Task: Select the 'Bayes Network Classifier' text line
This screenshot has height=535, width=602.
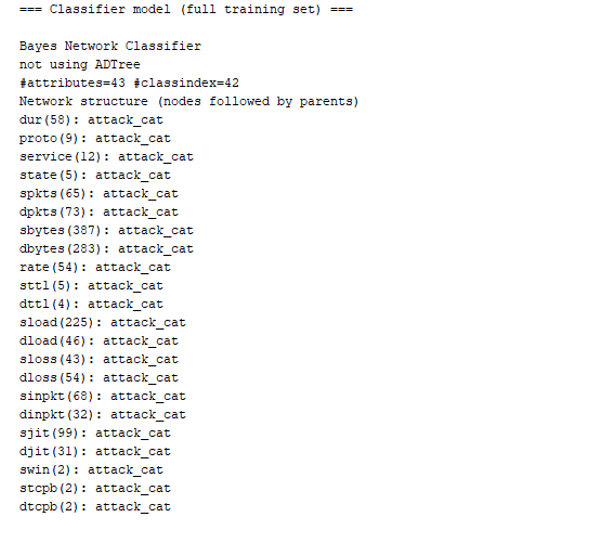Action: tap(110, 46)
